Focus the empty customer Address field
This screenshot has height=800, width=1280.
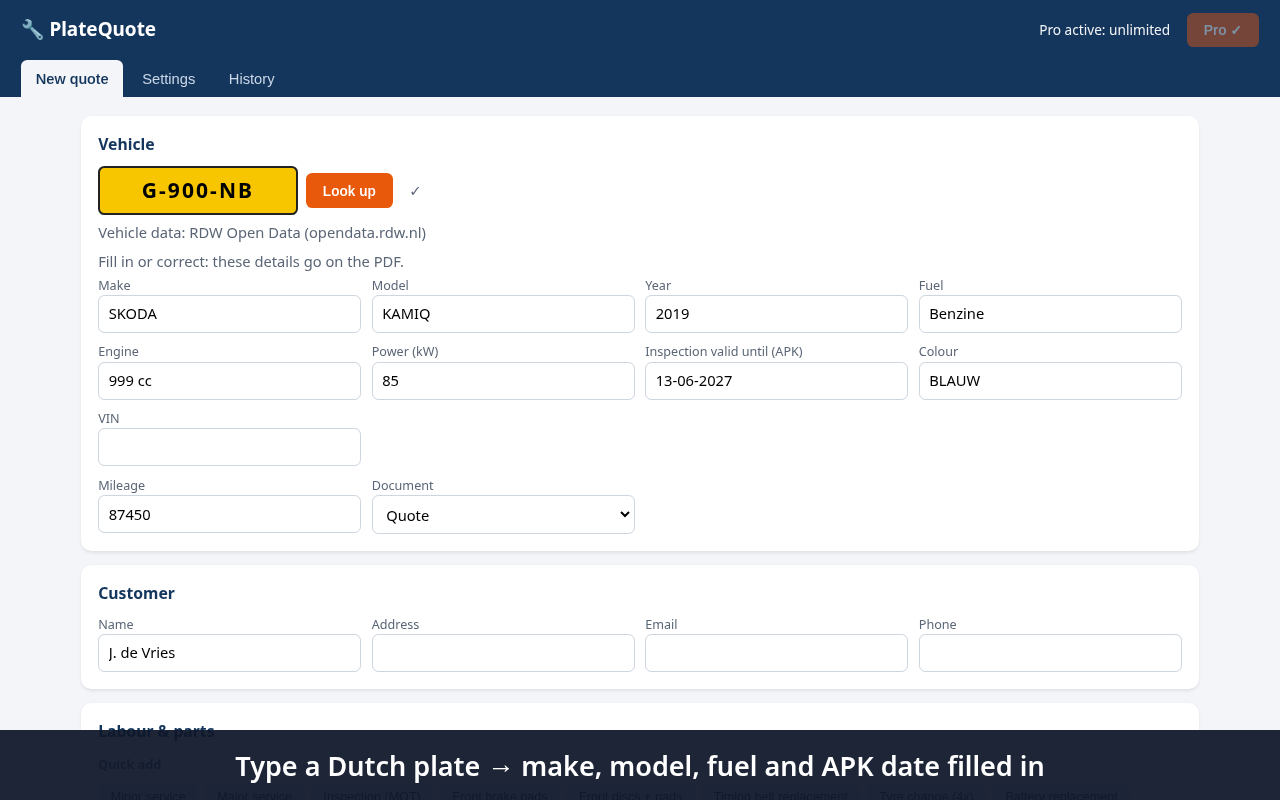(x=503, y=653)
